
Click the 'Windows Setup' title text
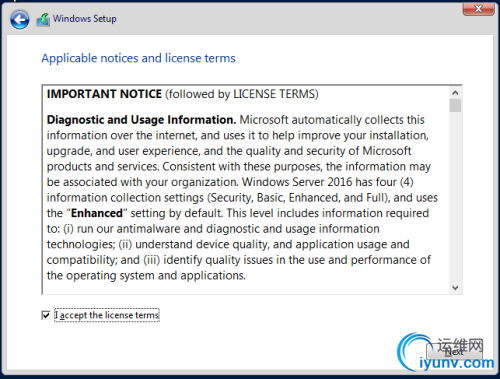pos(85,19)
